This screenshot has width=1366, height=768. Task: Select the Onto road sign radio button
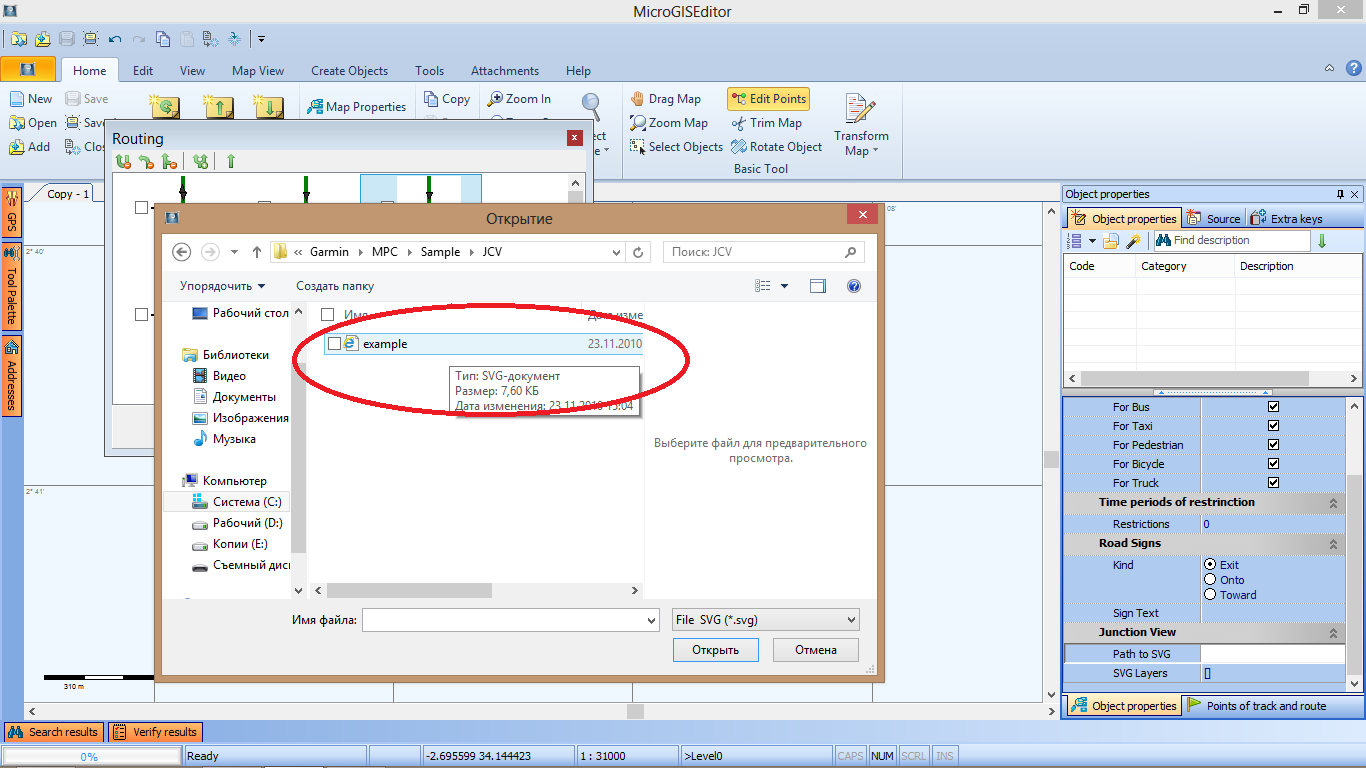click(x=1210, y=580)
